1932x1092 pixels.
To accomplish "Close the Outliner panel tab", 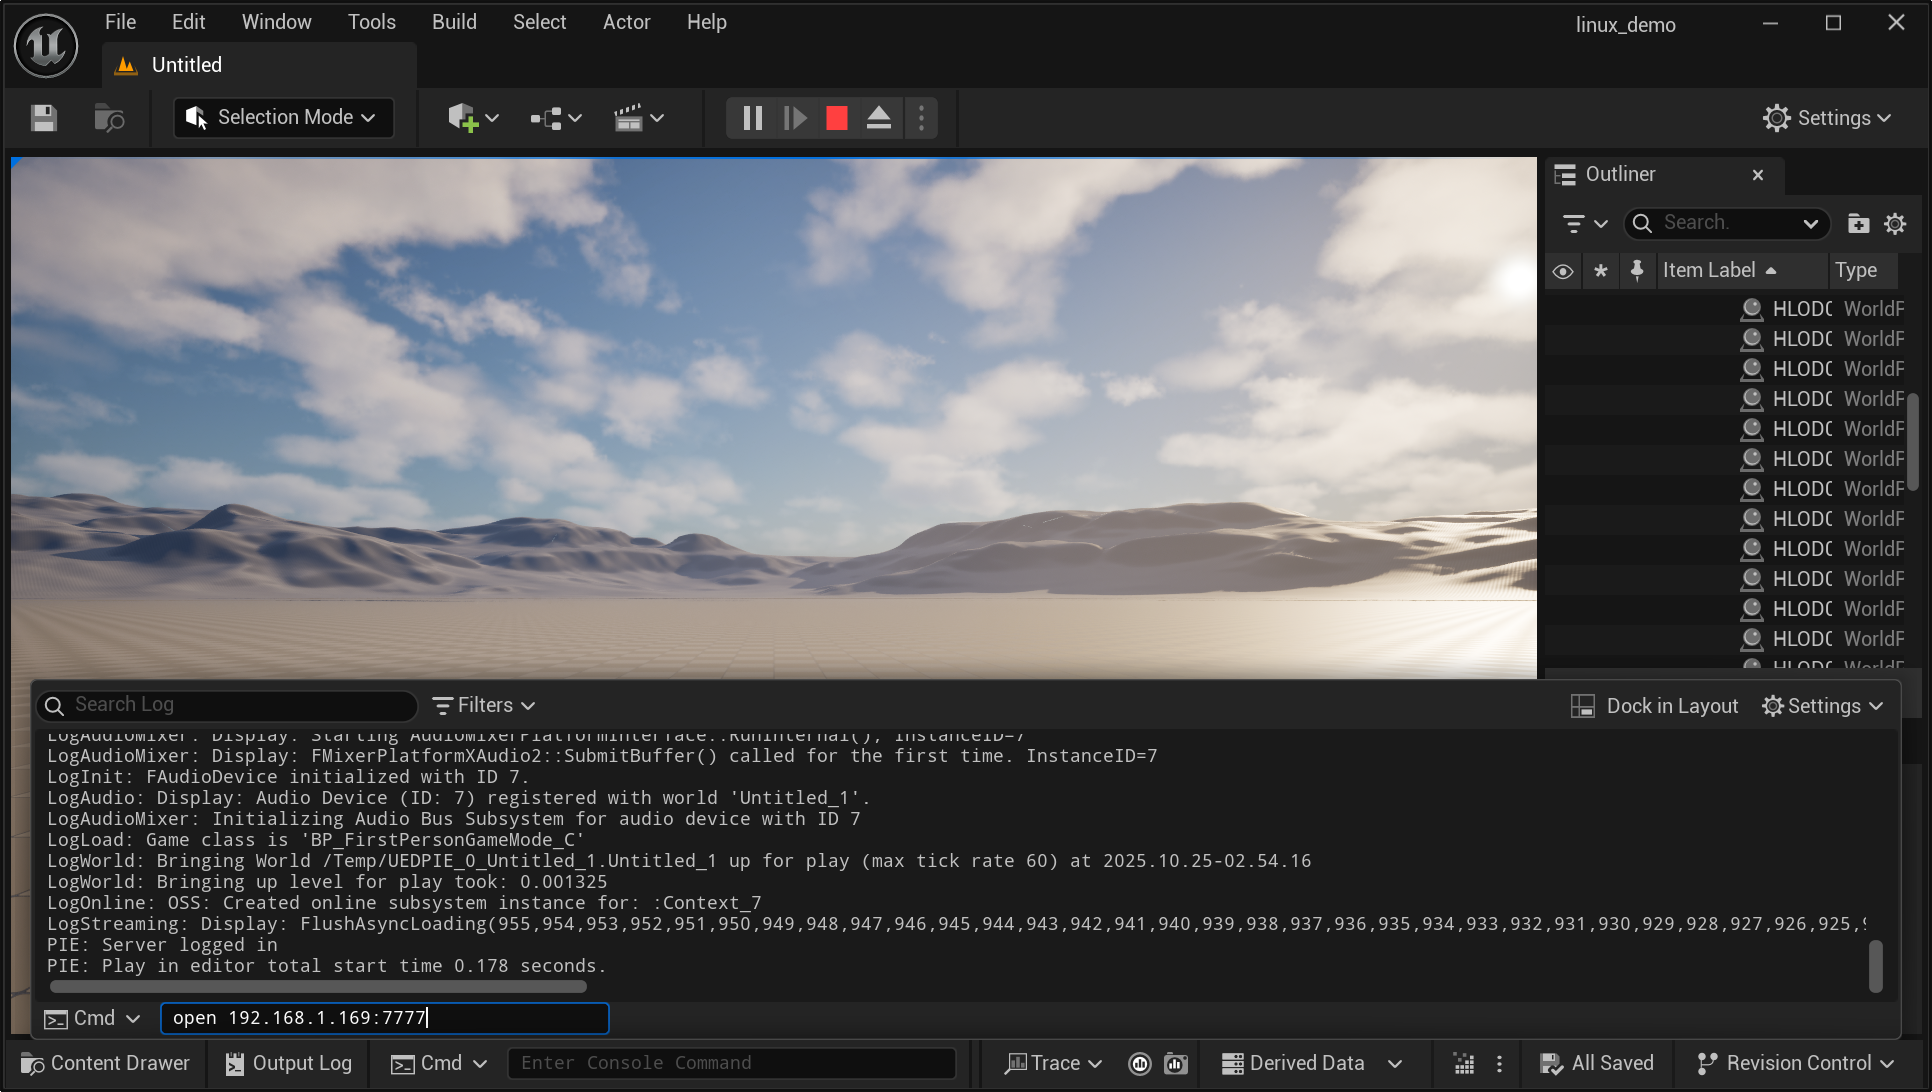I will click(1758, 175).
